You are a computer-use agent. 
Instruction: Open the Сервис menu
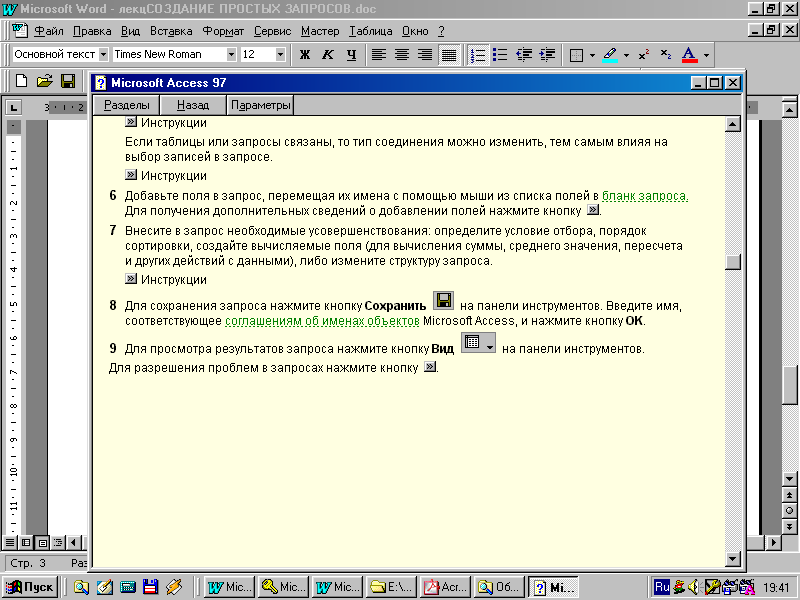272,31
